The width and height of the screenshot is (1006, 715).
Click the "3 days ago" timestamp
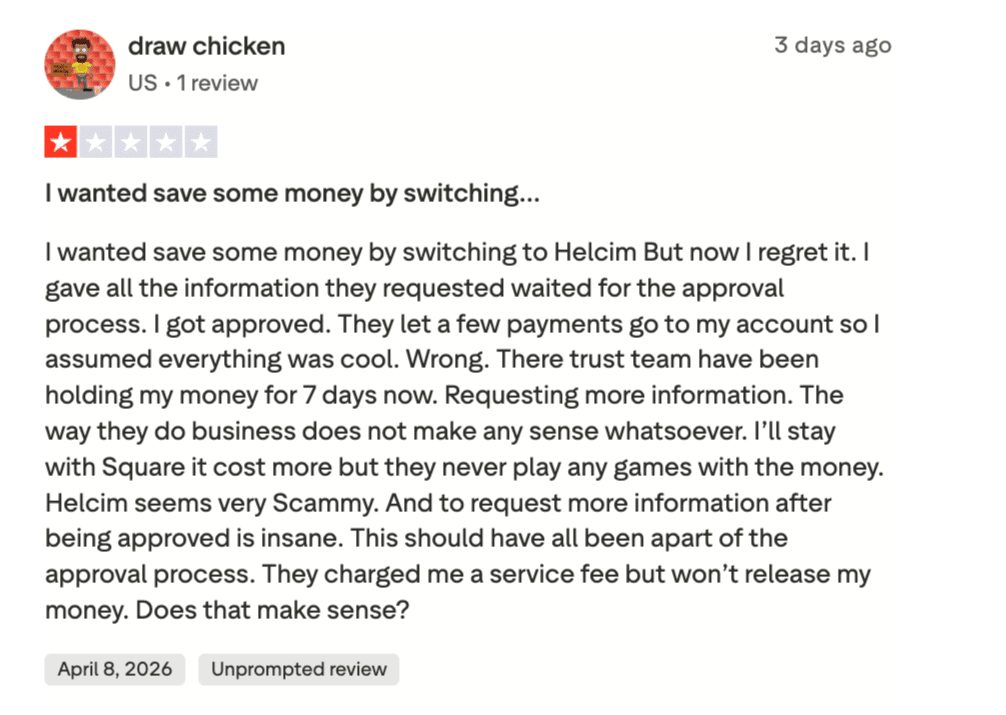coord(833,44)
